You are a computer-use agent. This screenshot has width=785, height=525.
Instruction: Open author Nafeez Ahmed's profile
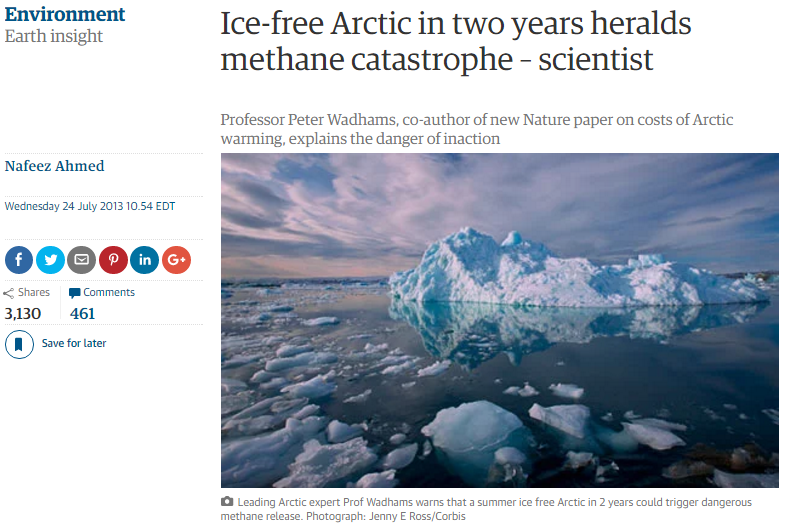pos(55,166)
